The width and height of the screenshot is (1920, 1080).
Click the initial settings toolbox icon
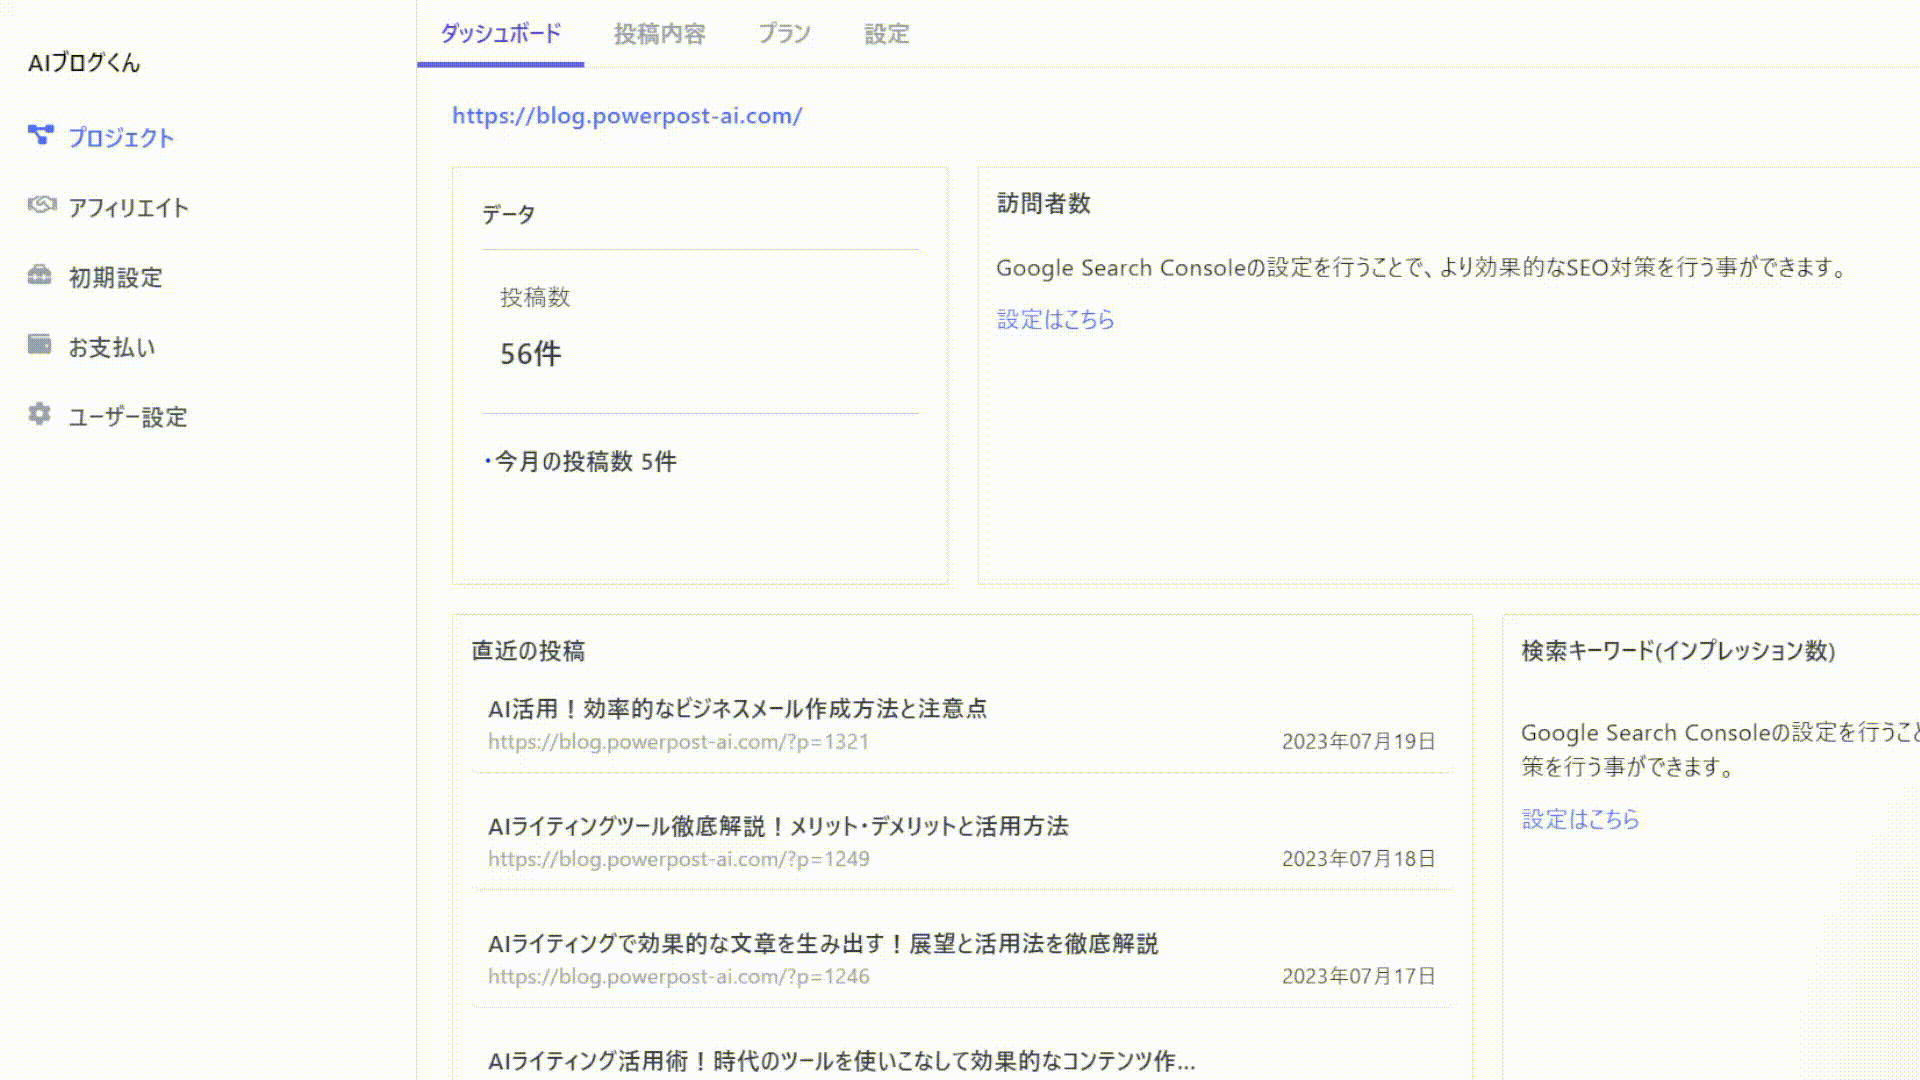(40, 275)
